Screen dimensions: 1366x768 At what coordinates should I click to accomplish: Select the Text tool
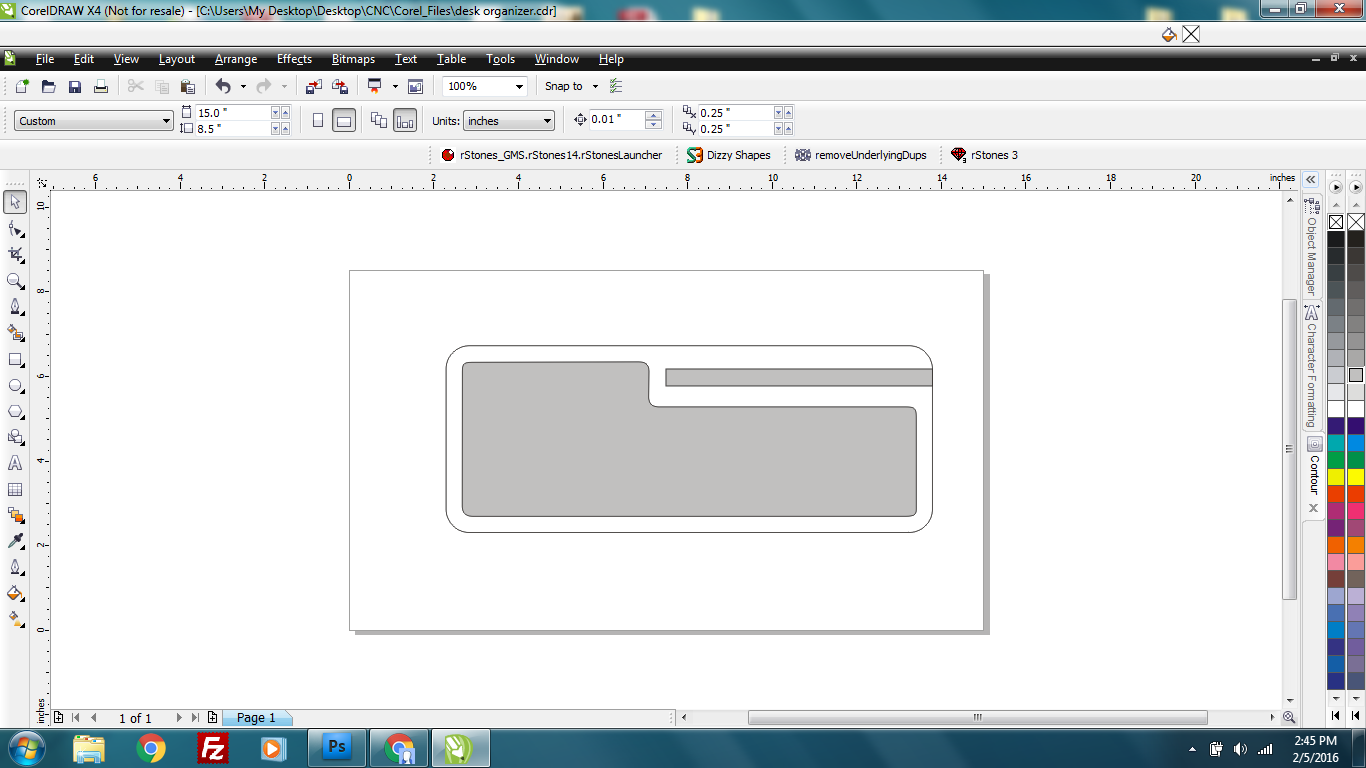tap(15, 463)
